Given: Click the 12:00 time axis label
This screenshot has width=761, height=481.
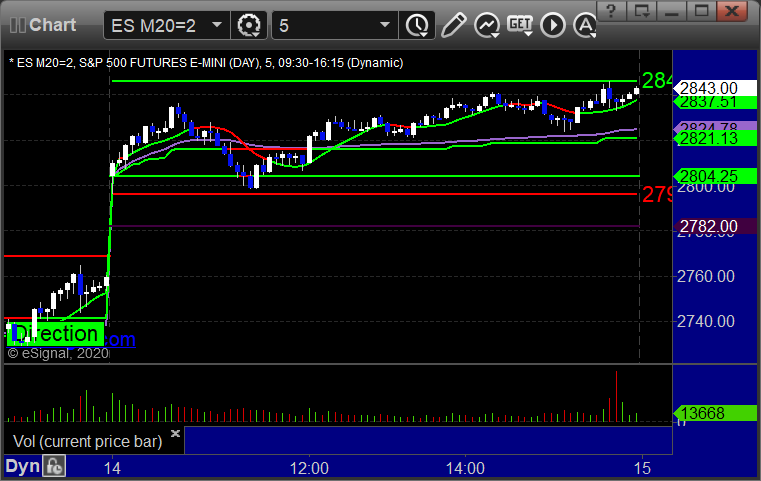Looking at the screenshot, I should 309,468.
